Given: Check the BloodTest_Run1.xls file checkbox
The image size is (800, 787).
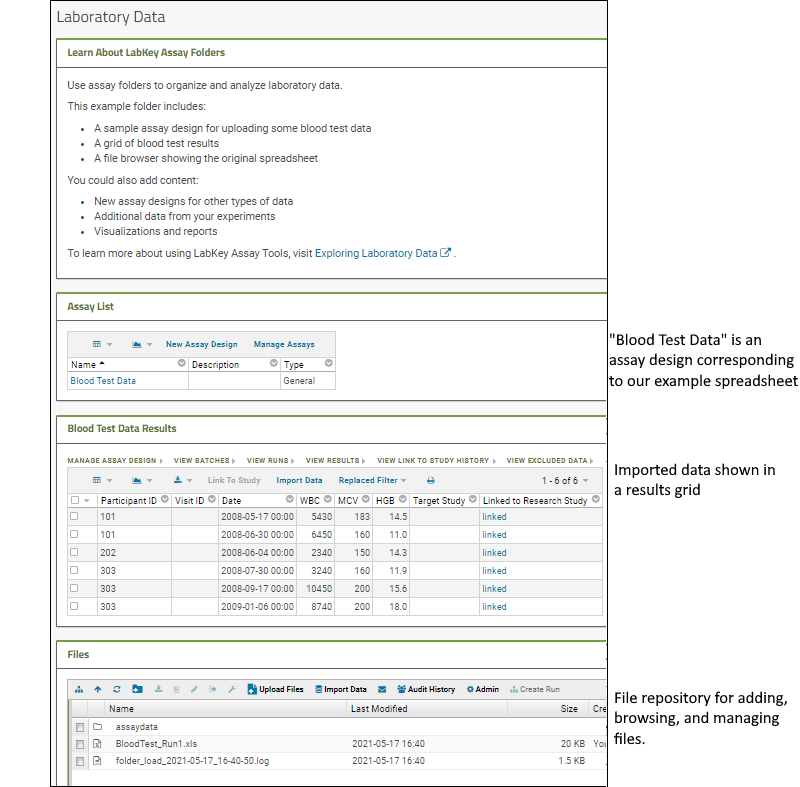Looking at the screenshot, I should [80, 745].
